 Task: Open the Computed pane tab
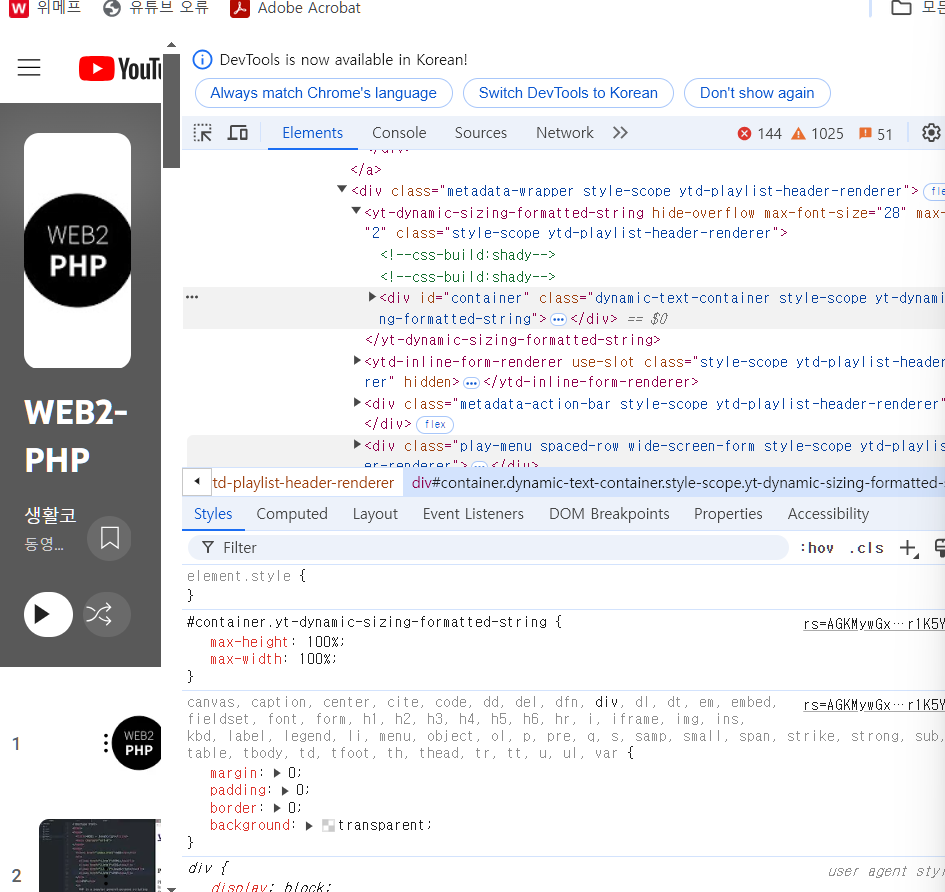(x=292, y=514)
